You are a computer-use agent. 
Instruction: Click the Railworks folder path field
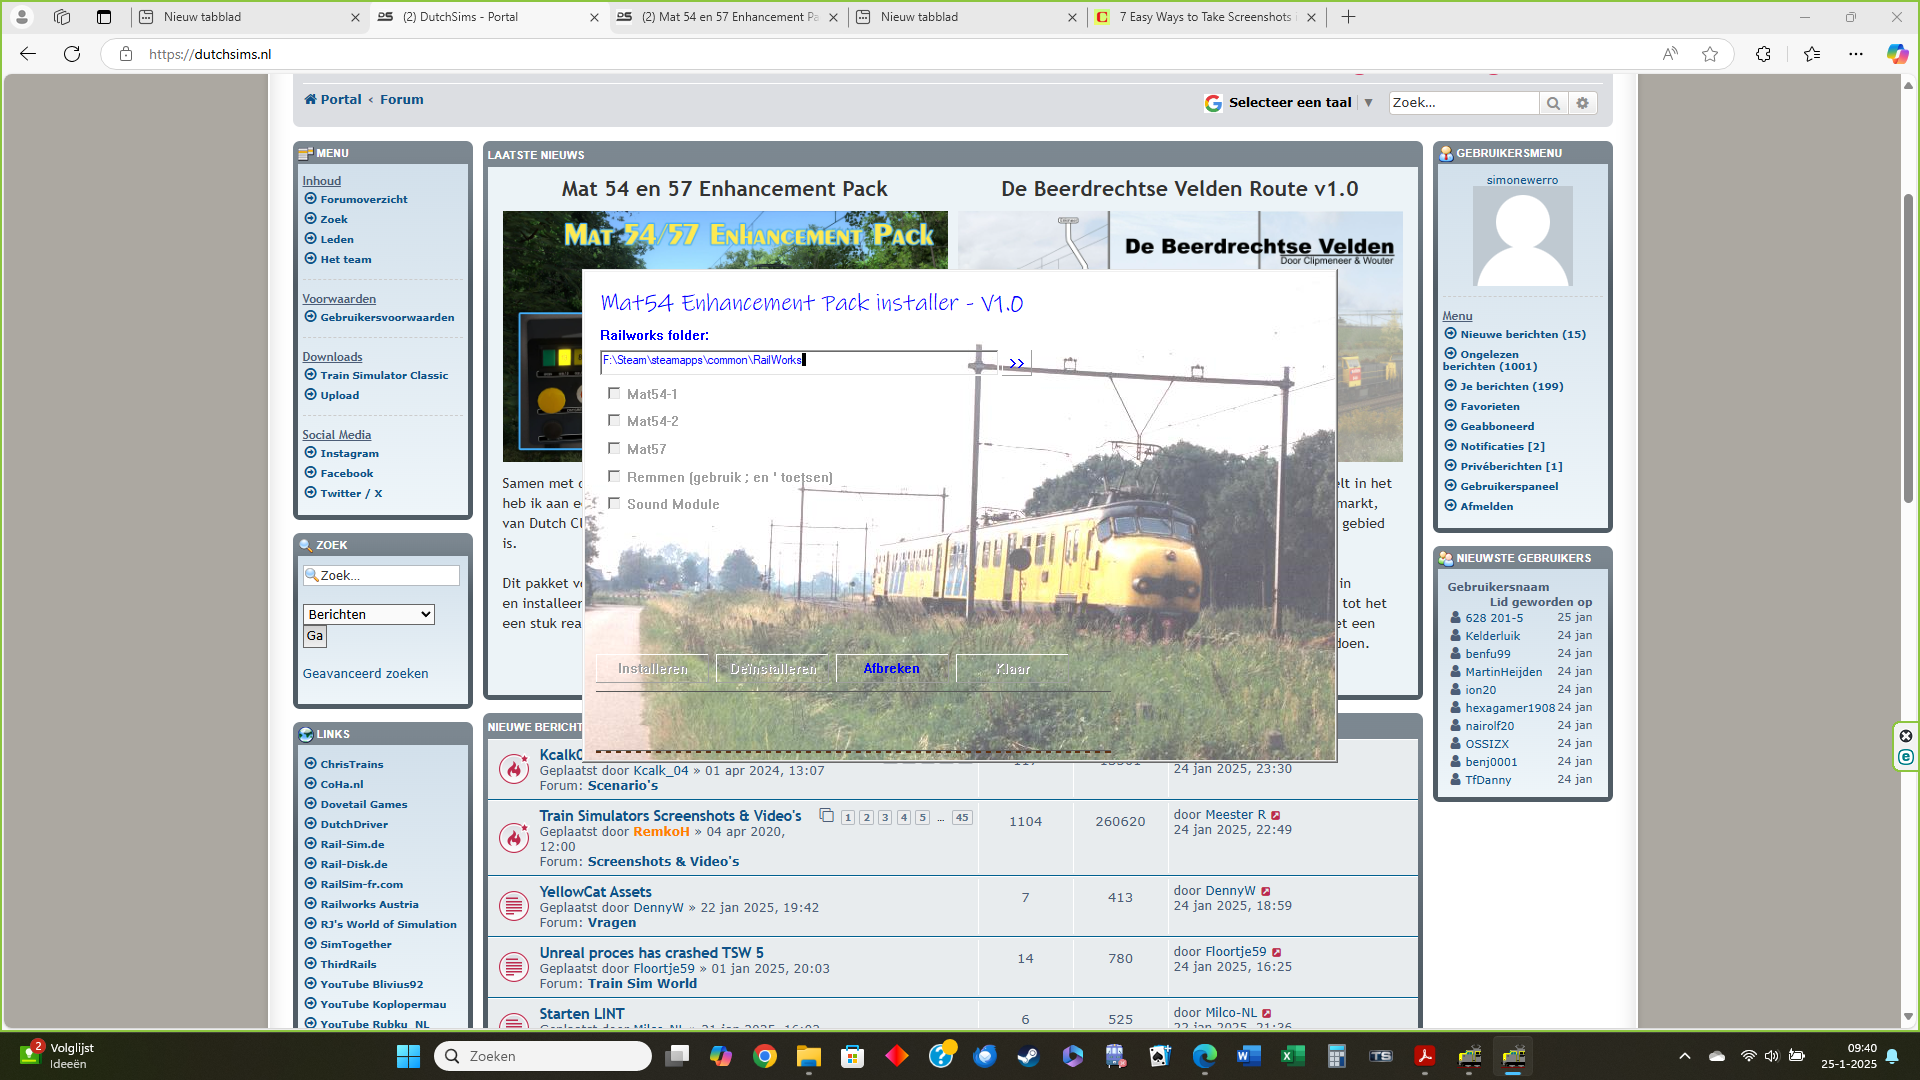coord(797,361)
